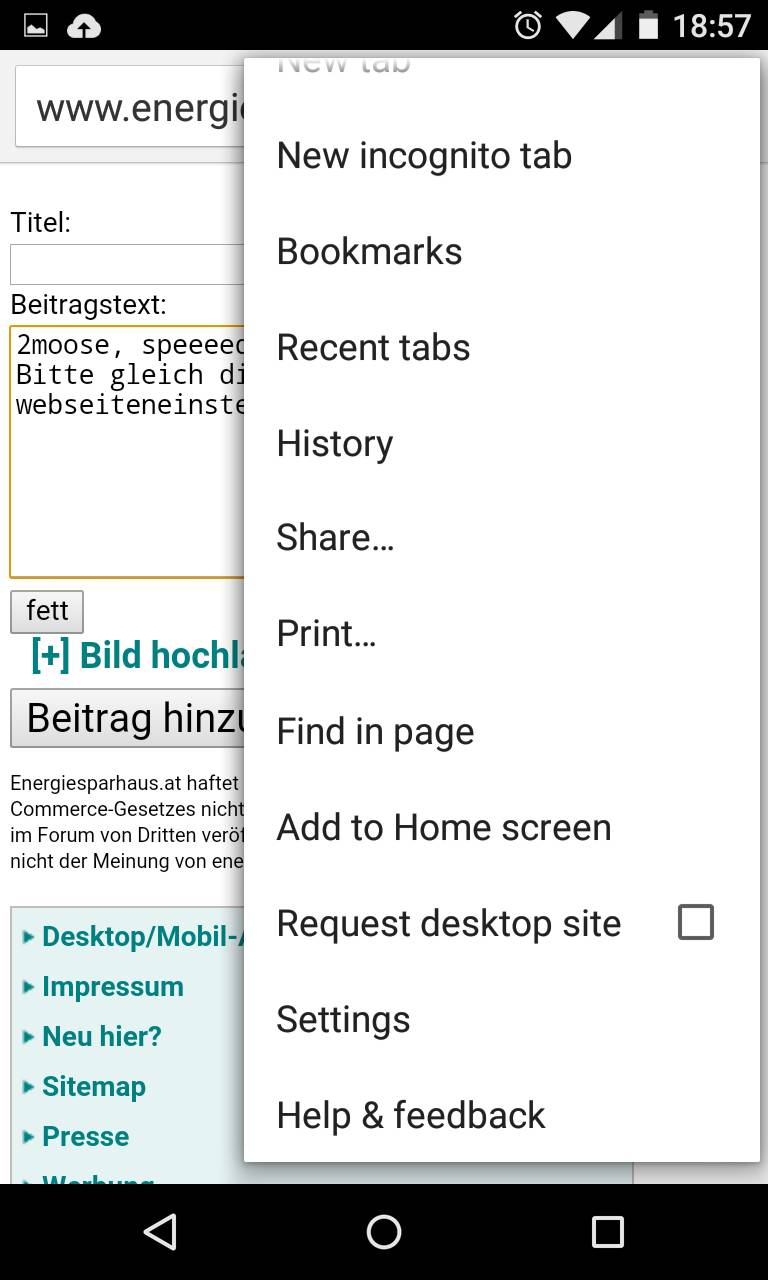Tap the battery status icon
768x1280 pixels.
(648, 25)
